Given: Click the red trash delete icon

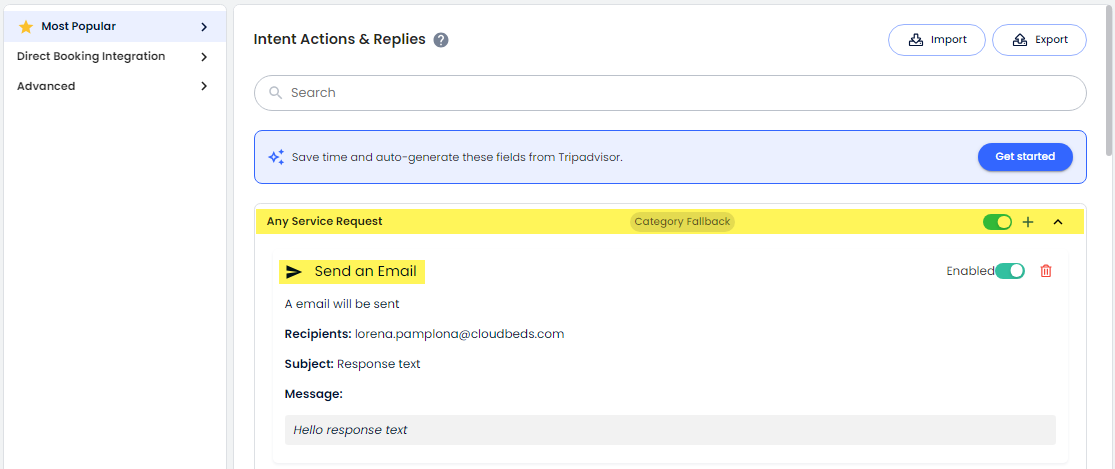Looking at the screenshot, I should click(x=1046, y=271).
